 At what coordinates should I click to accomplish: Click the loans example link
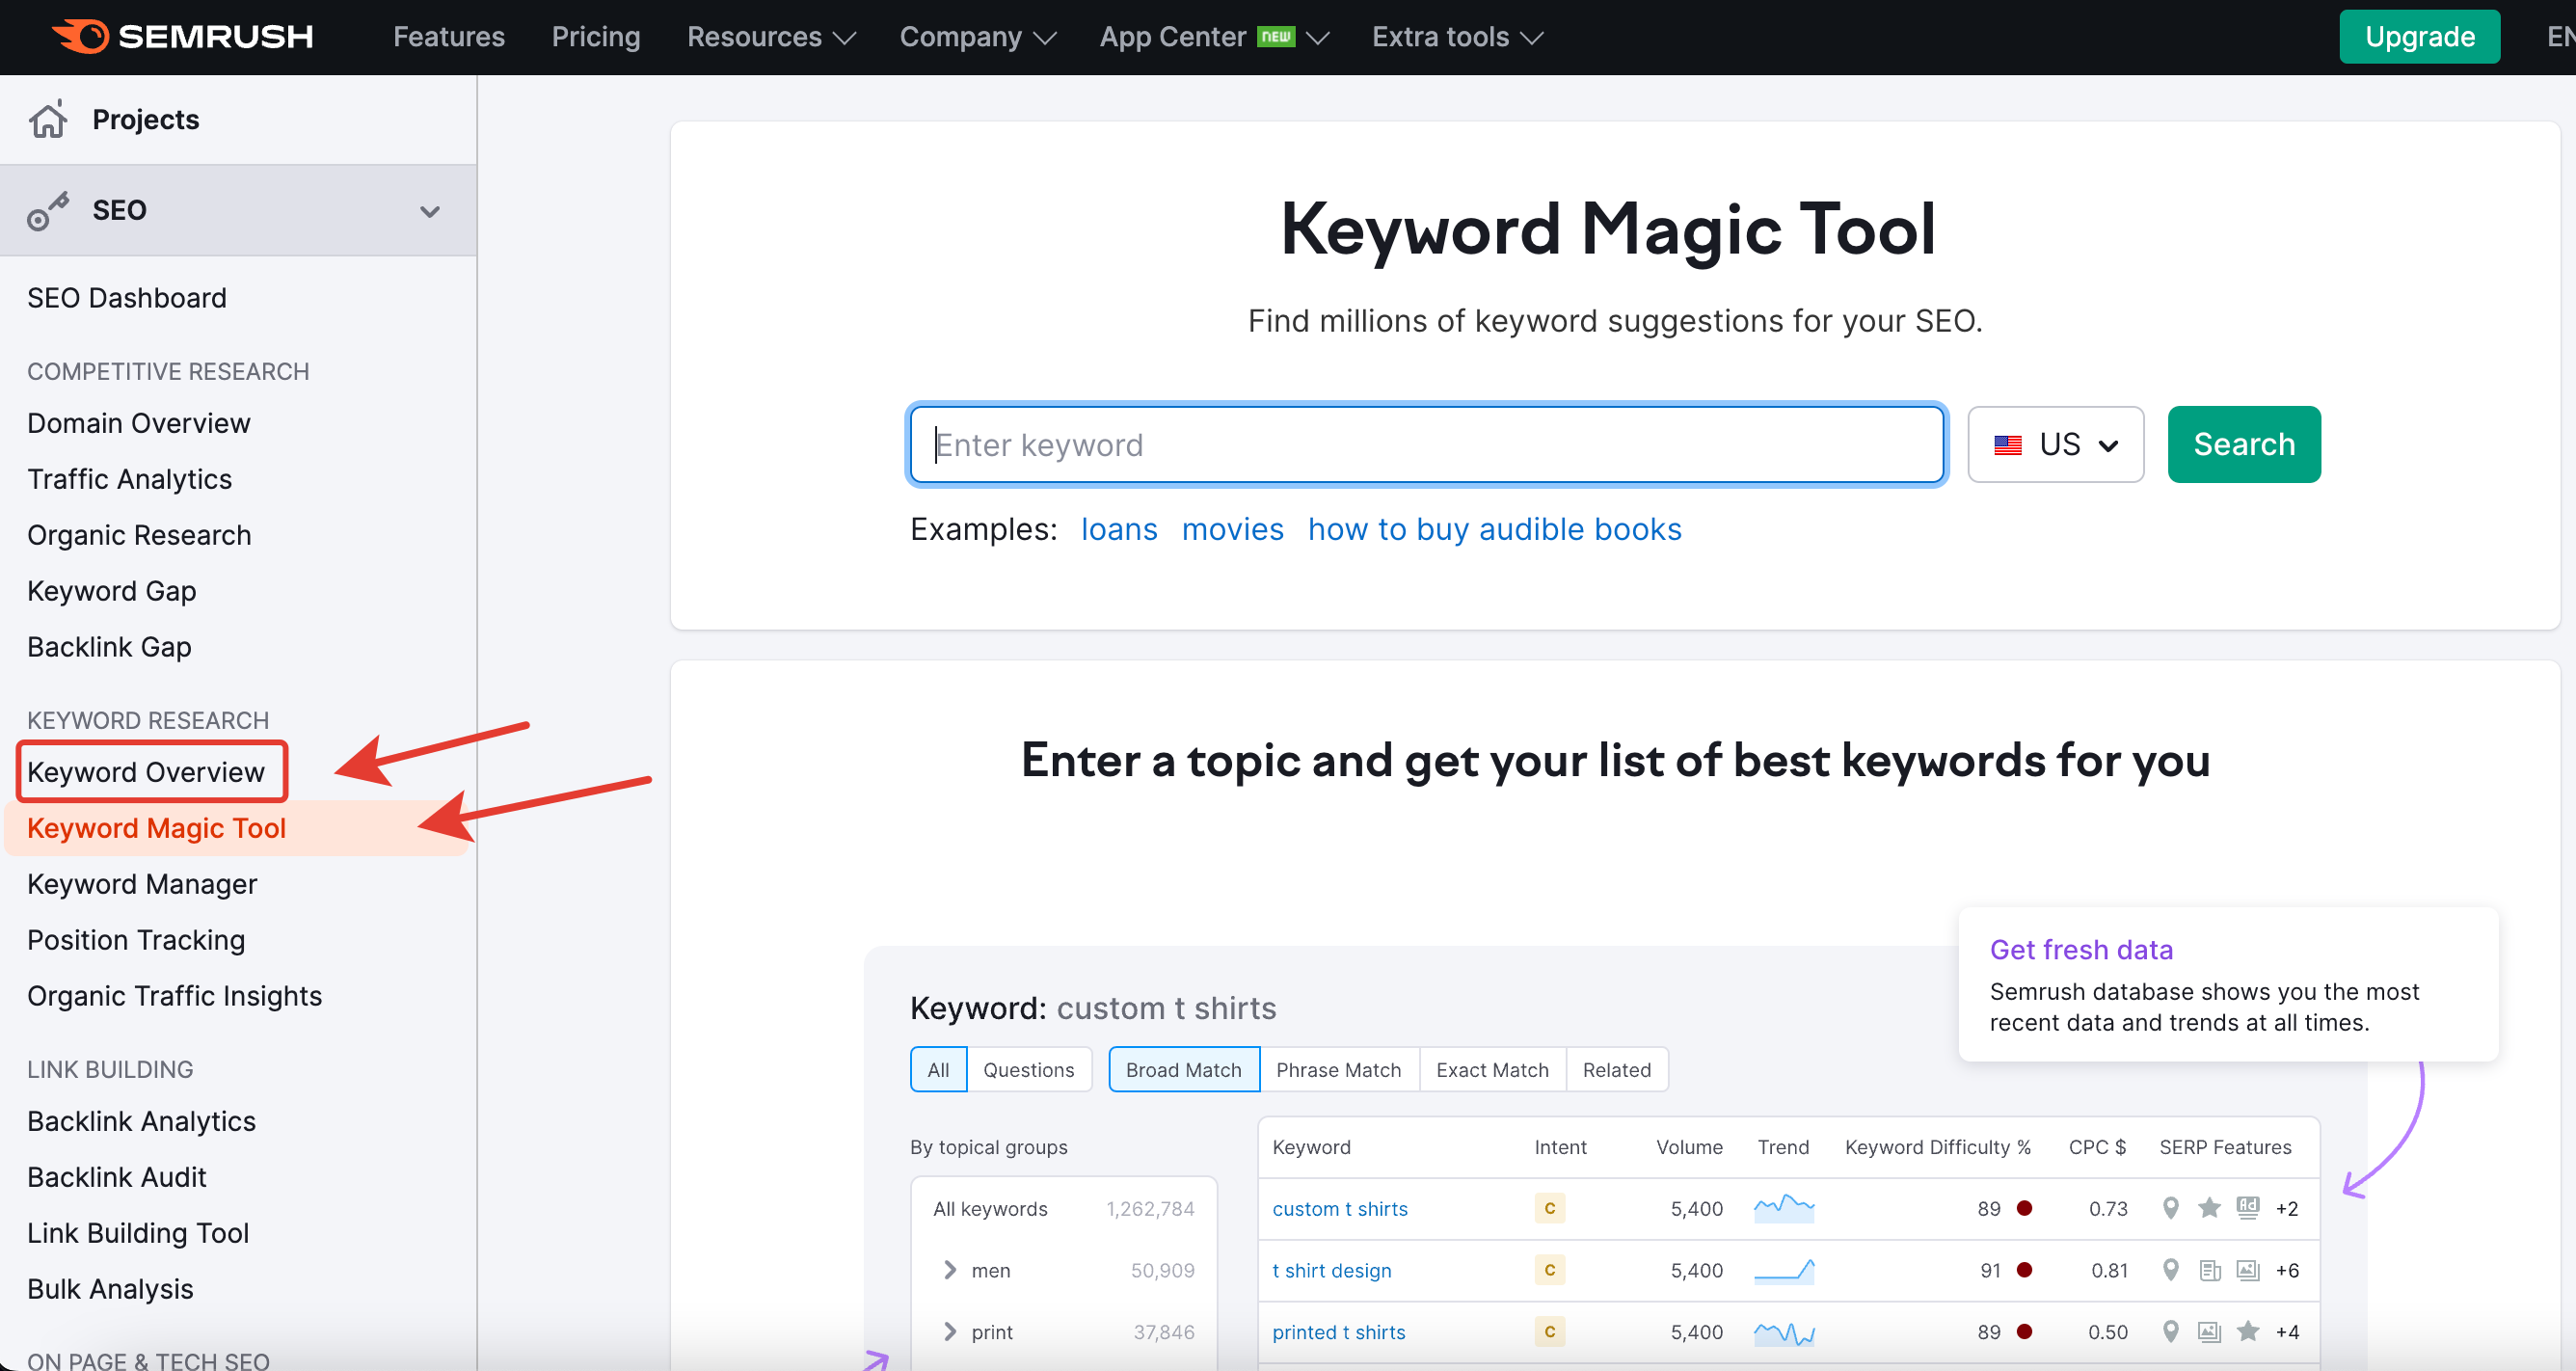[x=1118, y=529]
